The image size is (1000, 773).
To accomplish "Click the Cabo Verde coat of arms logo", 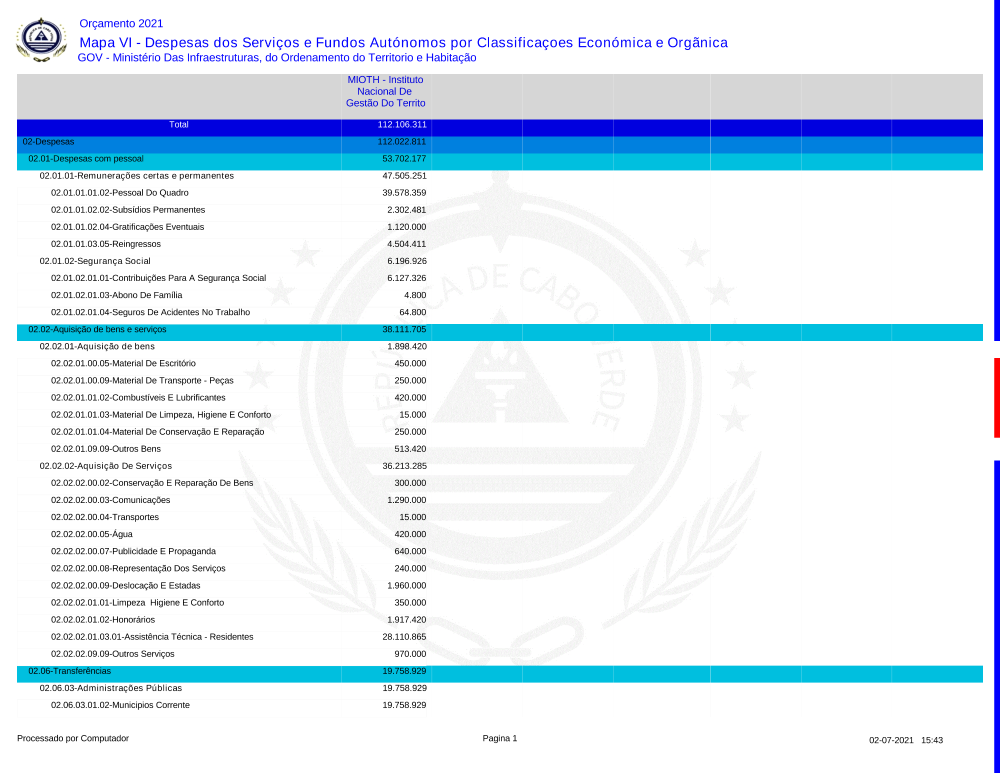I will tap(41, 40).
